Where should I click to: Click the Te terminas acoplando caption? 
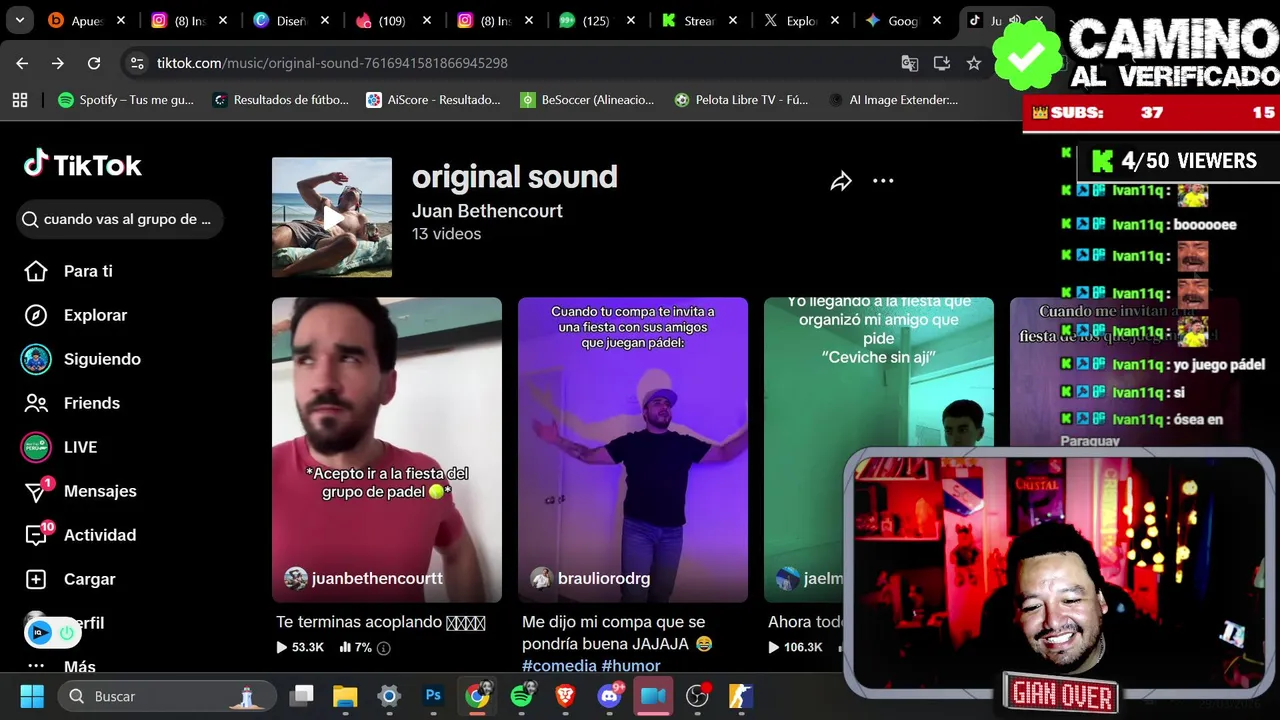coord(381,622)
